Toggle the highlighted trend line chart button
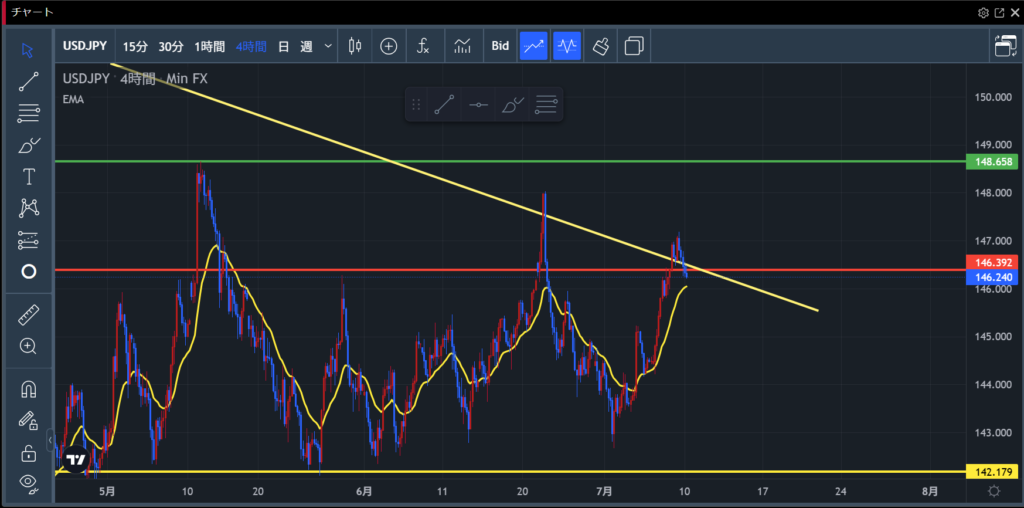1024x508 pixels. [x=534, y=46]
